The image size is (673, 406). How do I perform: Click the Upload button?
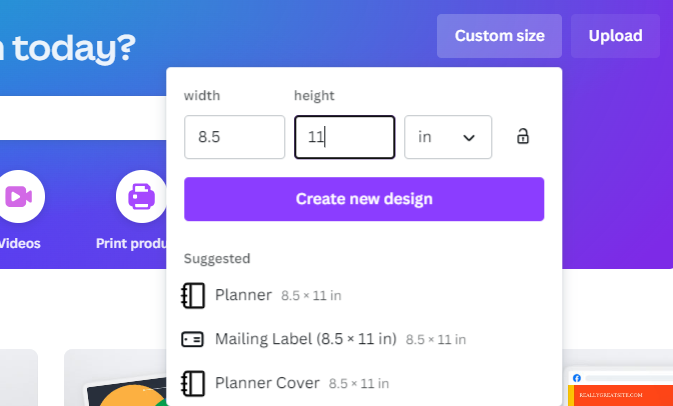pyautogui.click(x=615, y=36)
